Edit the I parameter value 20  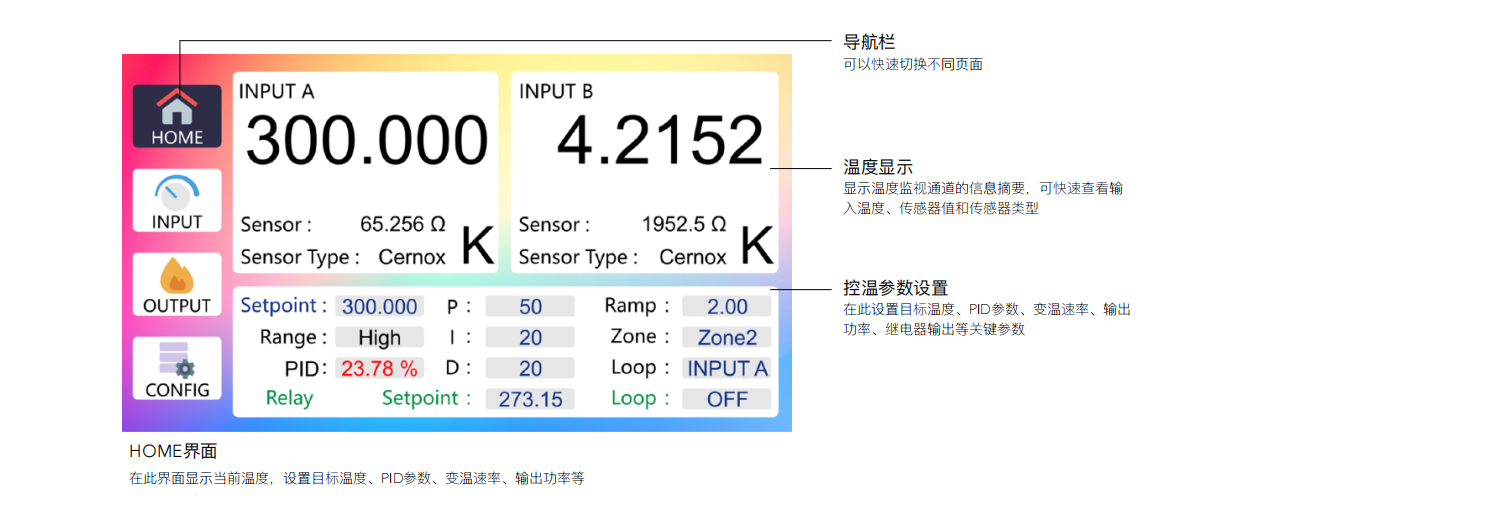(x=530, y=337)
